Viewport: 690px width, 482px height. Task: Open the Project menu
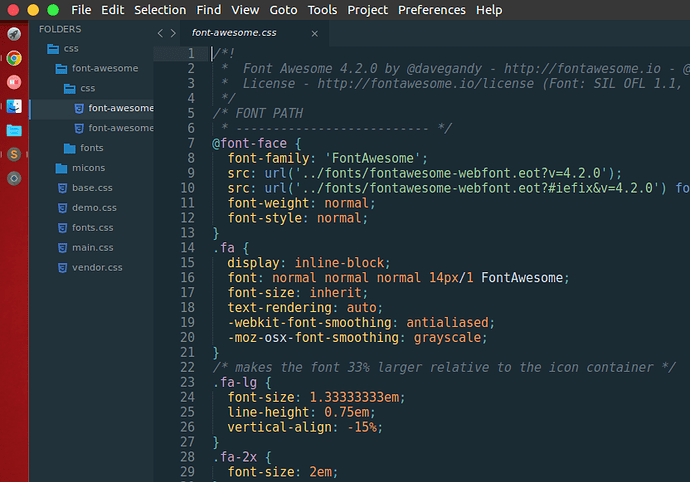pos(367,10)
